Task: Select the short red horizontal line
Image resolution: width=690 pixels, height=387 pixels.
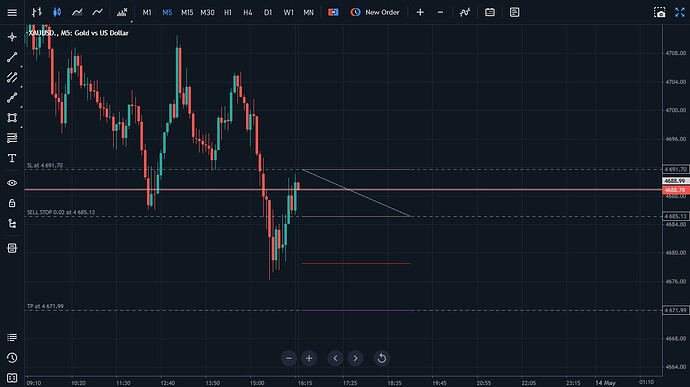Action: point(356,264)
